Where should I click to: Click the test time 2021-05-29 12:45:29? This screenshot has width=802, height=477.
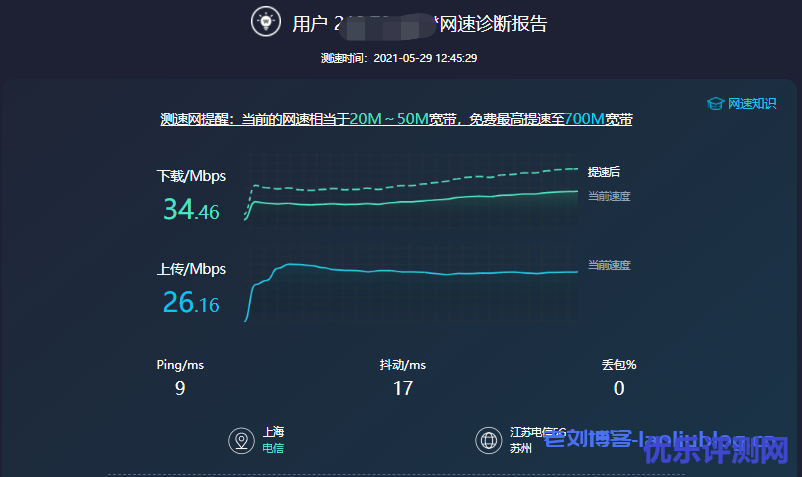tap(425, 58)
